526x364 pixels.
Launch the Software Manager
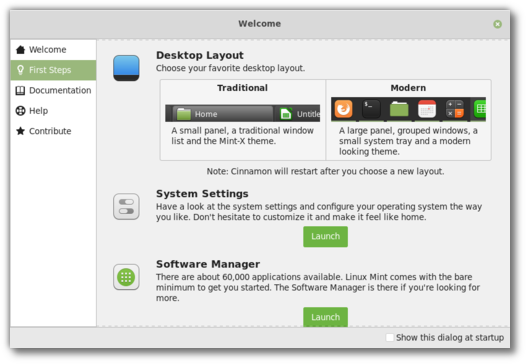325,317
